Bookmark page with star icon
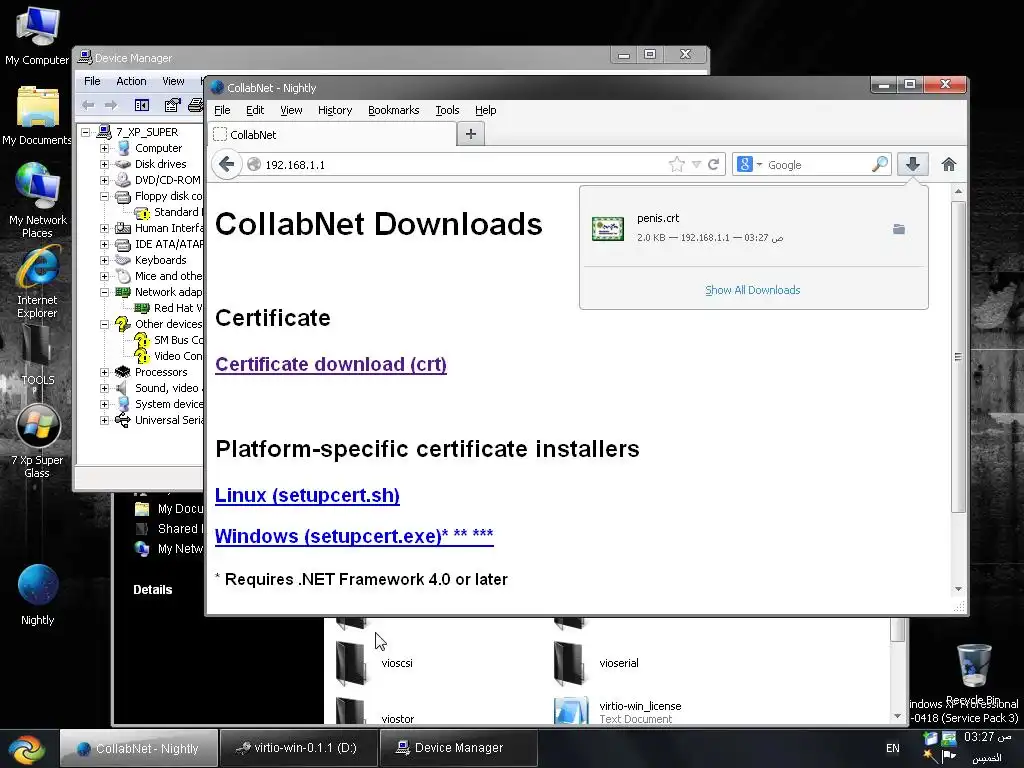 (677, 165)
